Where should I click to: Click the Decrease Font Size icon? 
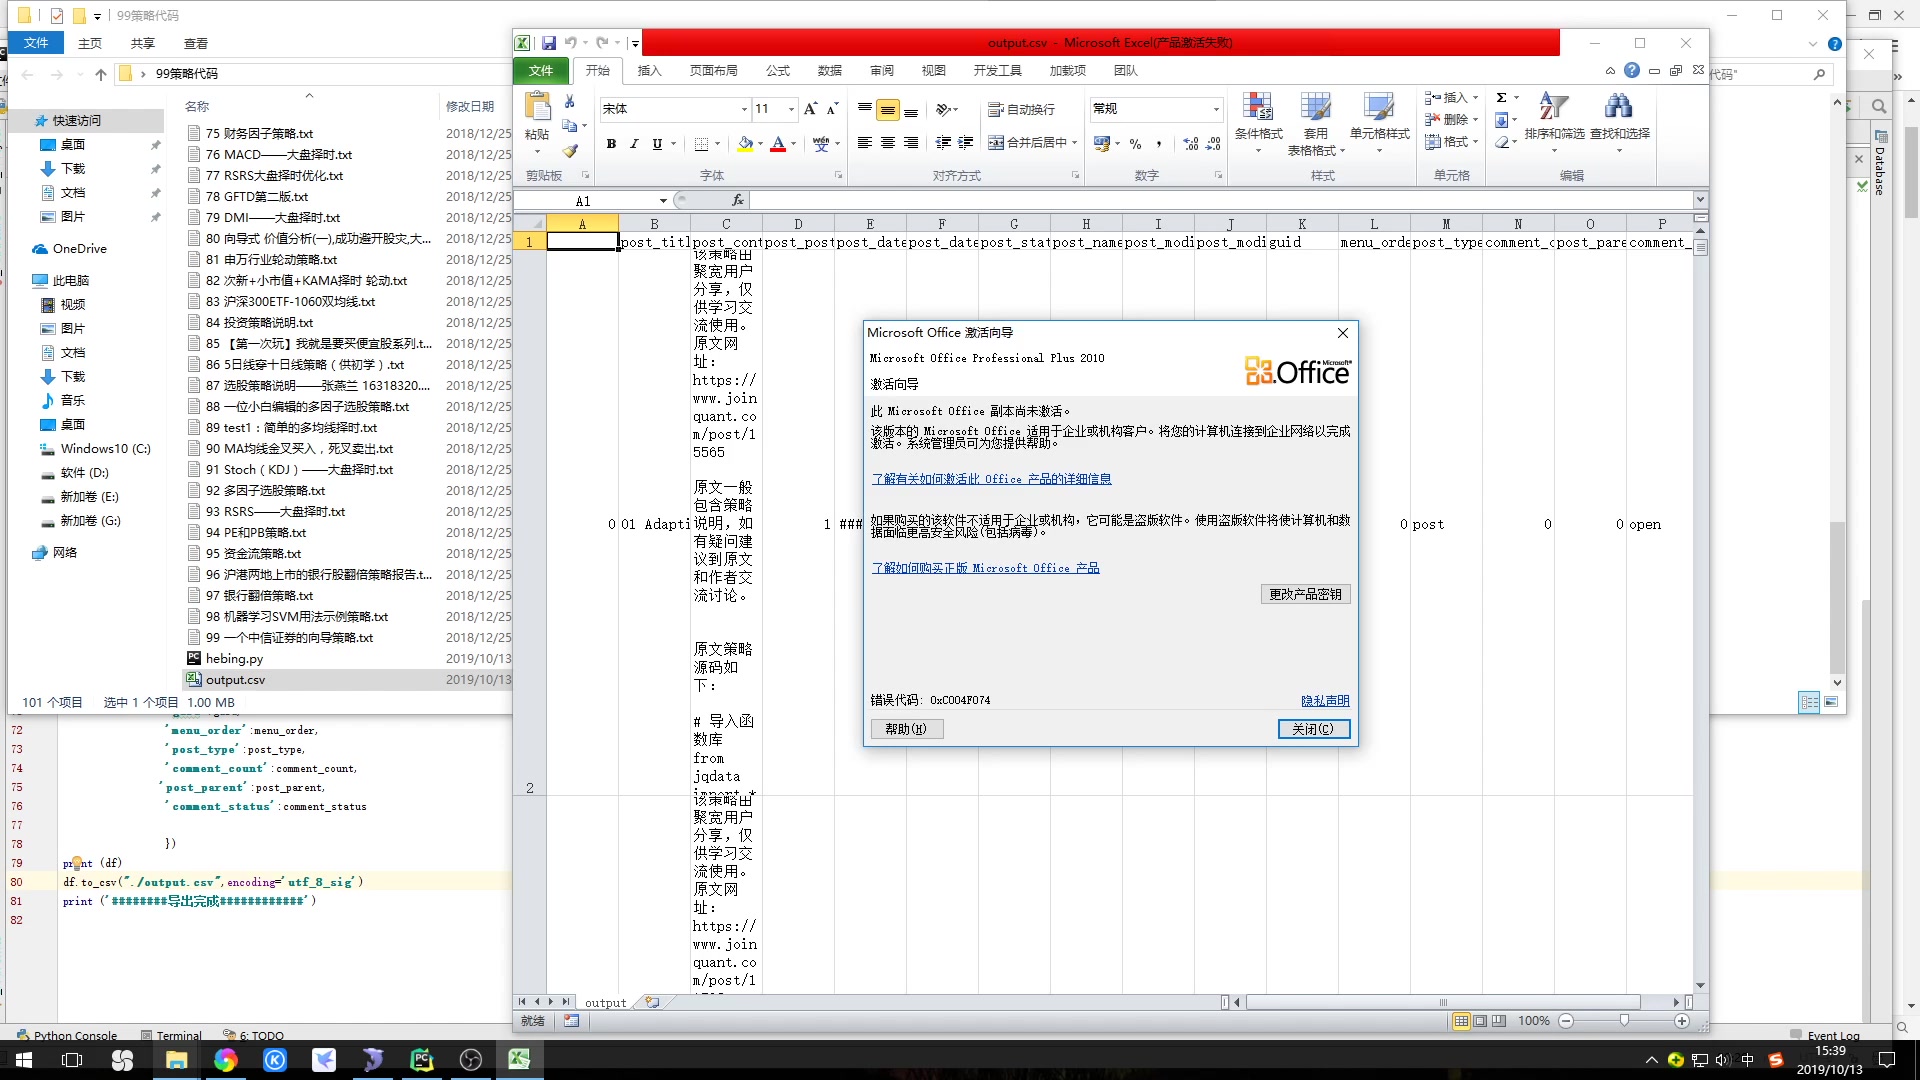pos(832,109)
